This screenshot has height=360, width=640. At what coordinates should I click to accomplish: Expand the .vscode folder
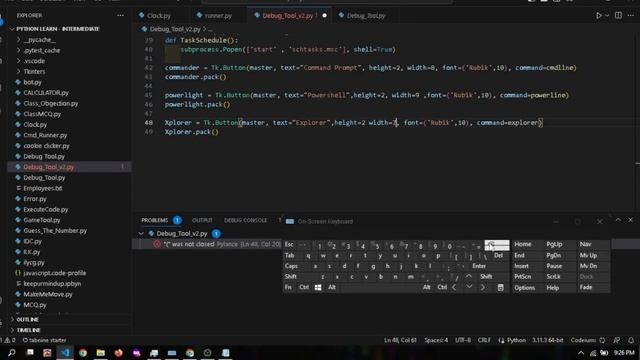coord(34,61)
